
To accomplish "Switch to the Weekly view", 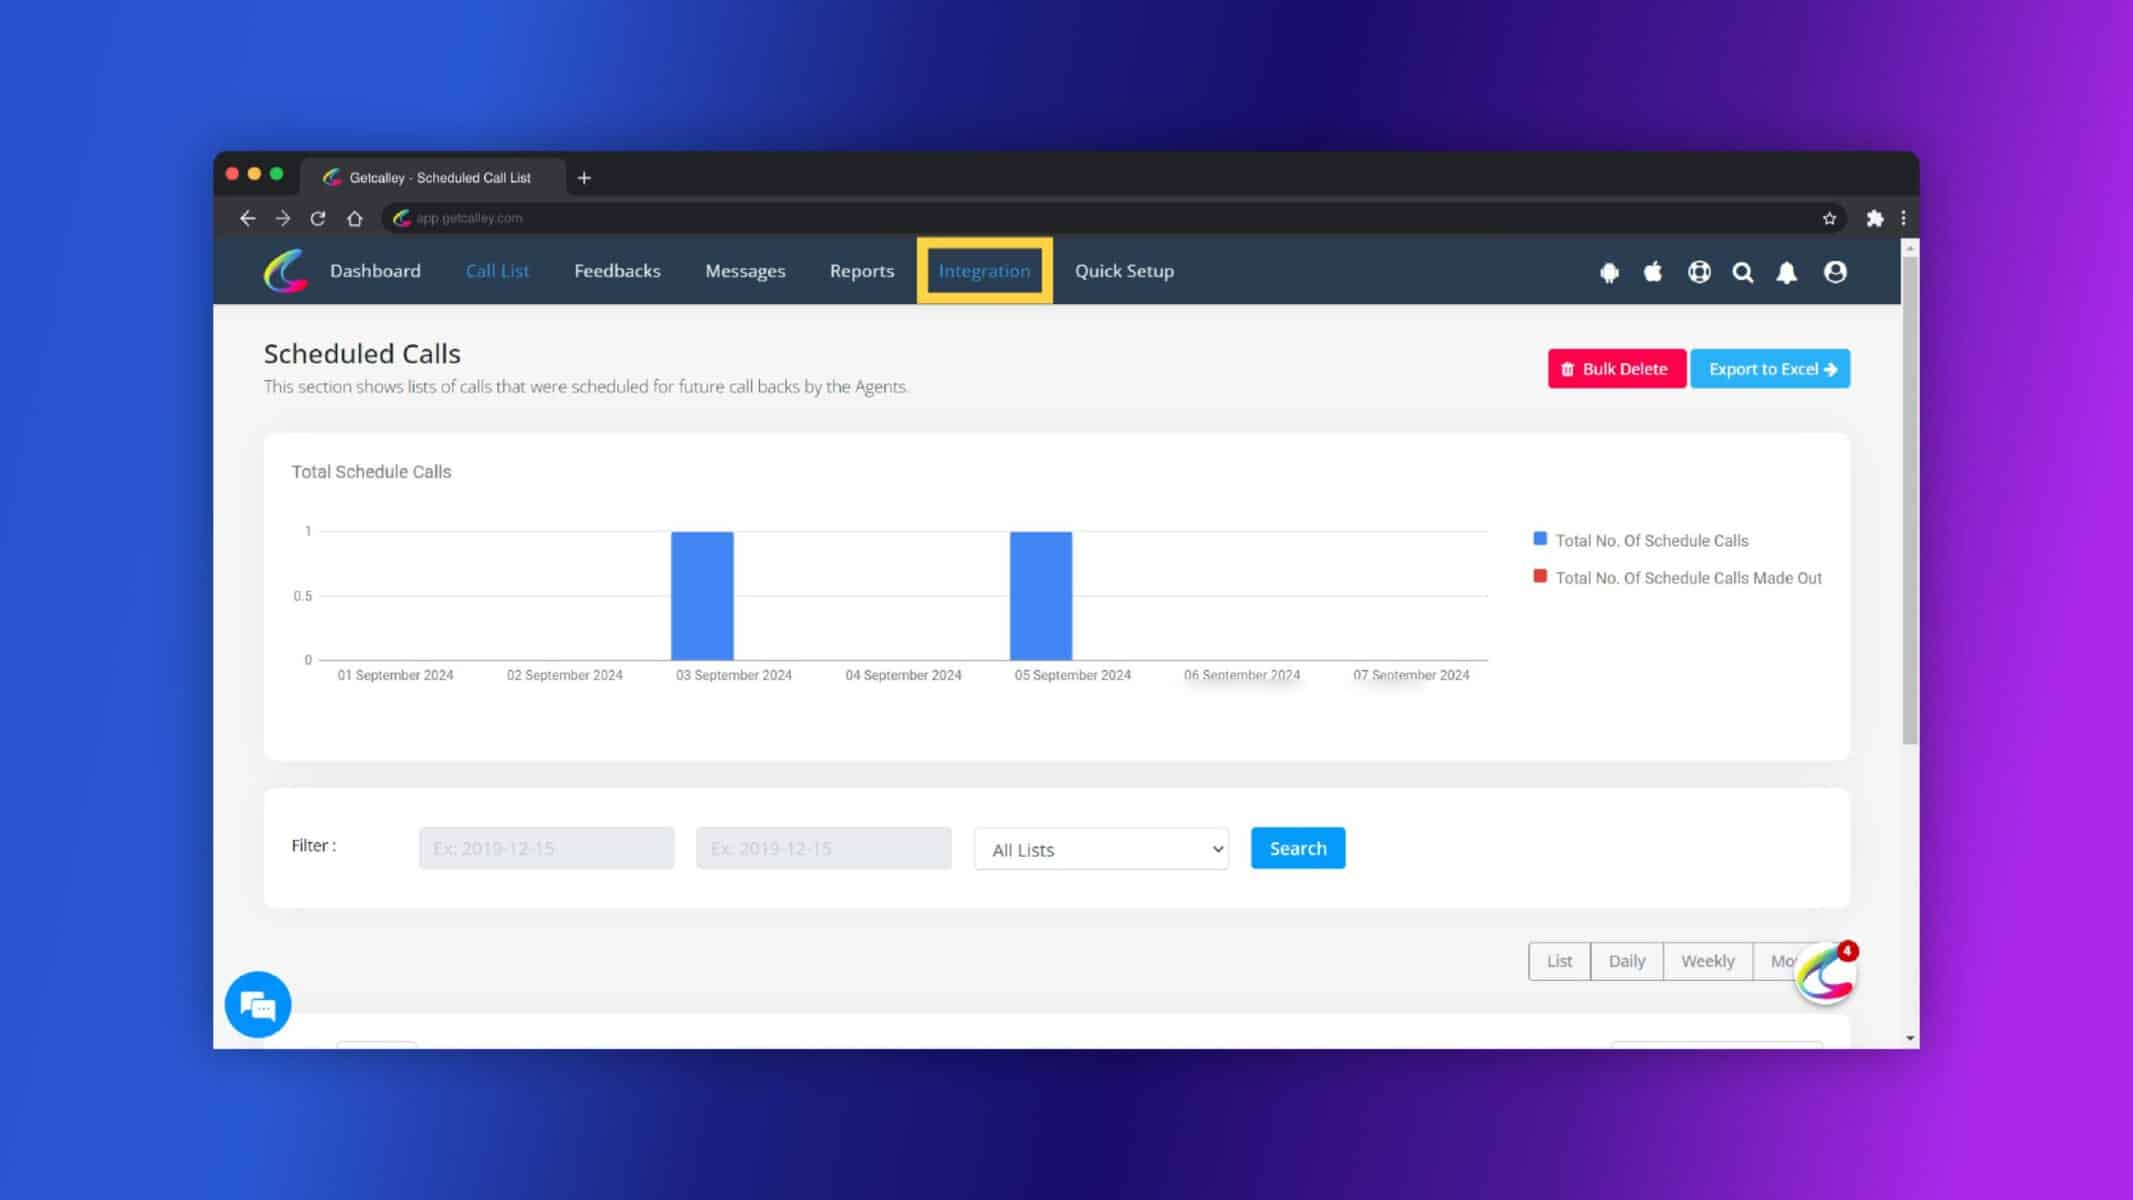I will [1707, 961].
